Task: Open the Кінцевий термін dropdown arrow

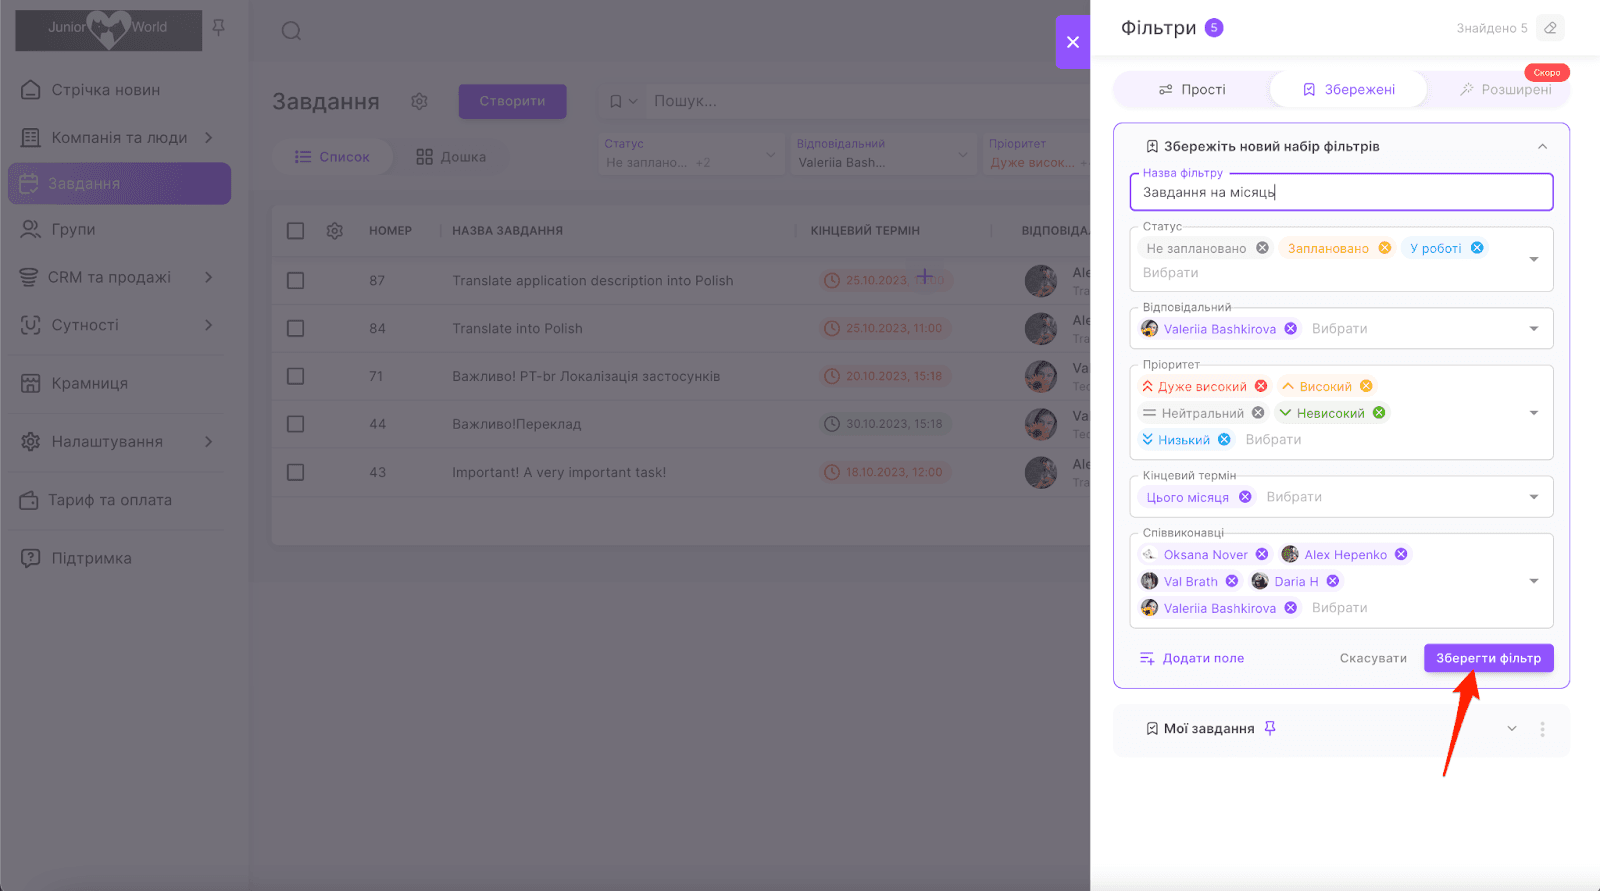Action: (x=1534, y=497)
